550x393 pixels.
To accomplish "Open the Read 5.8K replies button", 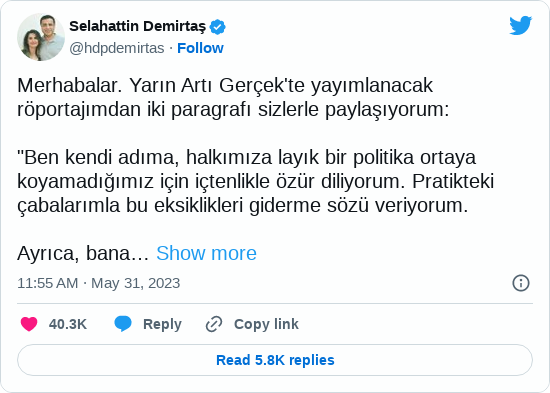I will click(x=275, y=360).
